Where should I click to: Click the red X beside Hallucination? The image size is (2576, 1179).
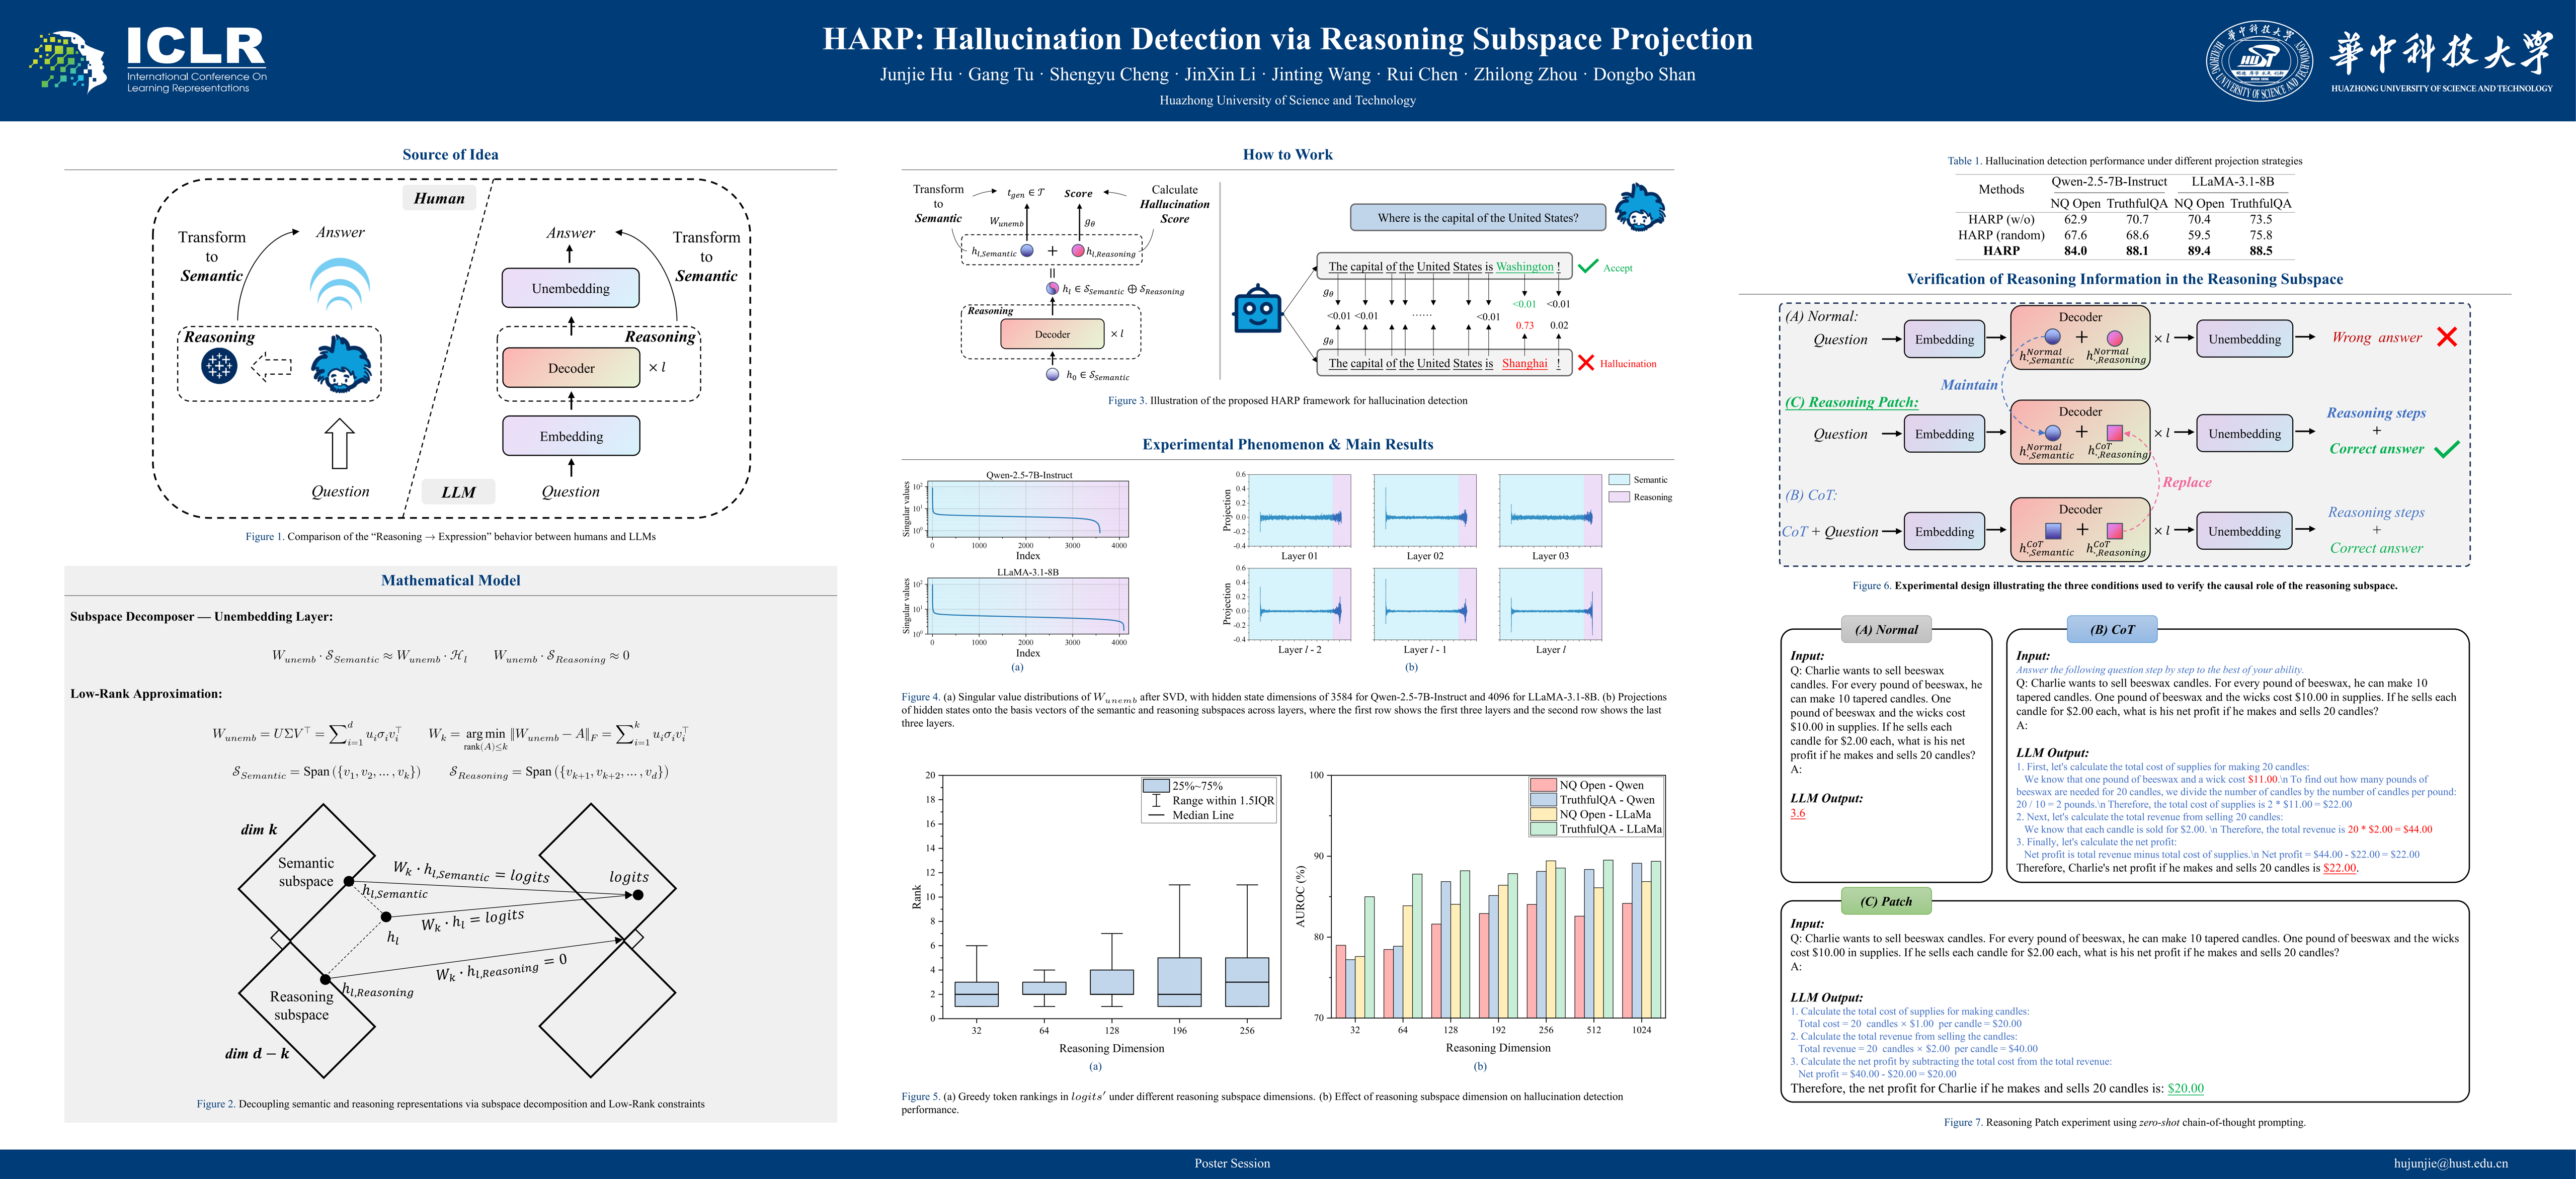(x=1586, y=363)
